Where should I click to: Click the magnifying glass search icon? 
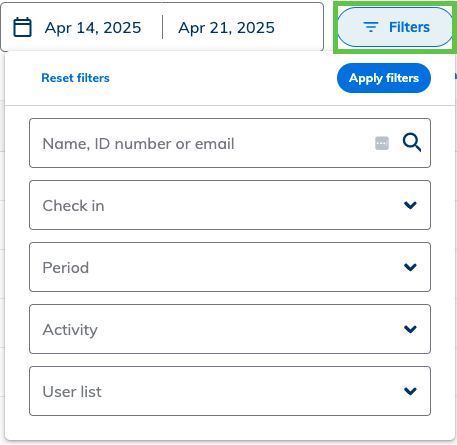tap(412, 143)
